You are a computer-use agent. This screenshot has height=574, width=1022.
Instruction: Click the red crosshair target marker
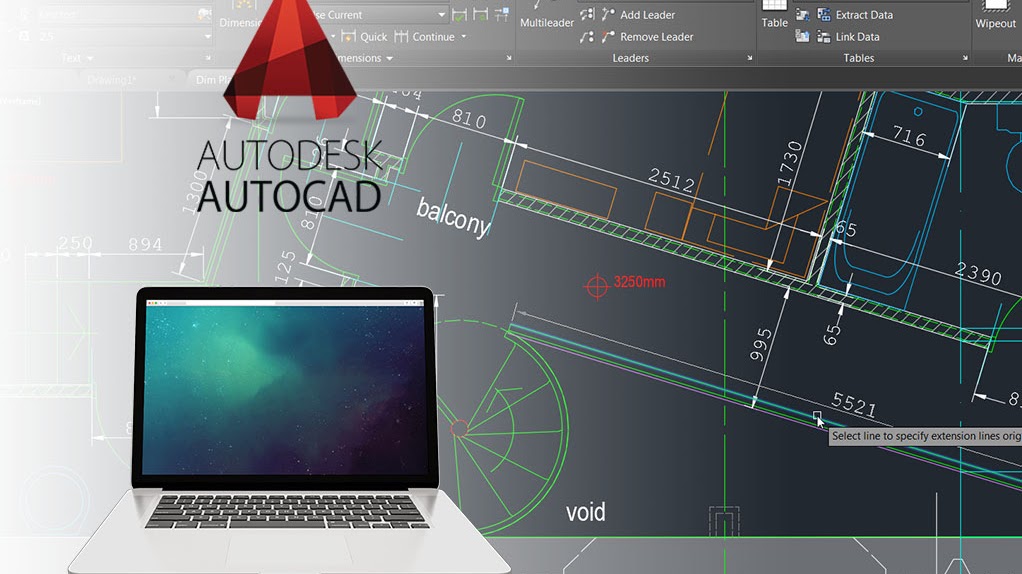point(596,285)
